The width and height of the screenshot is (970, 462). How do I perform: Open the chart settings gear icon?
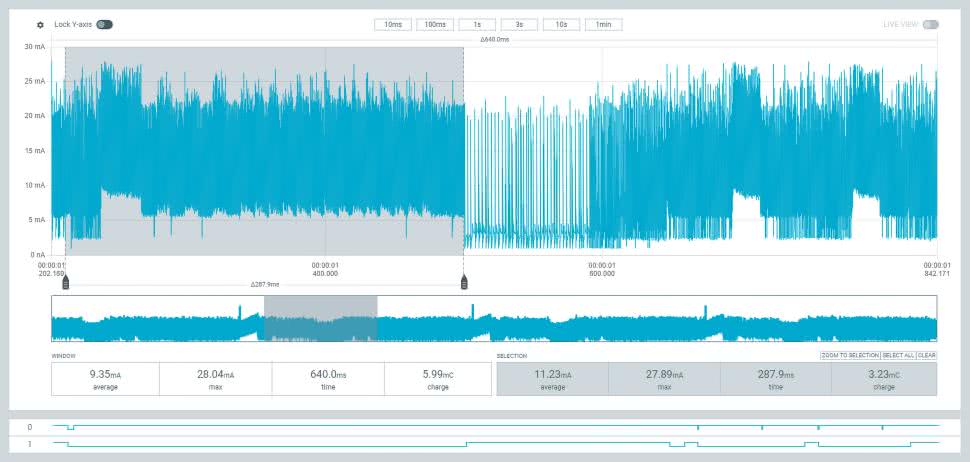pyautogui.click(x=40, y=25)
